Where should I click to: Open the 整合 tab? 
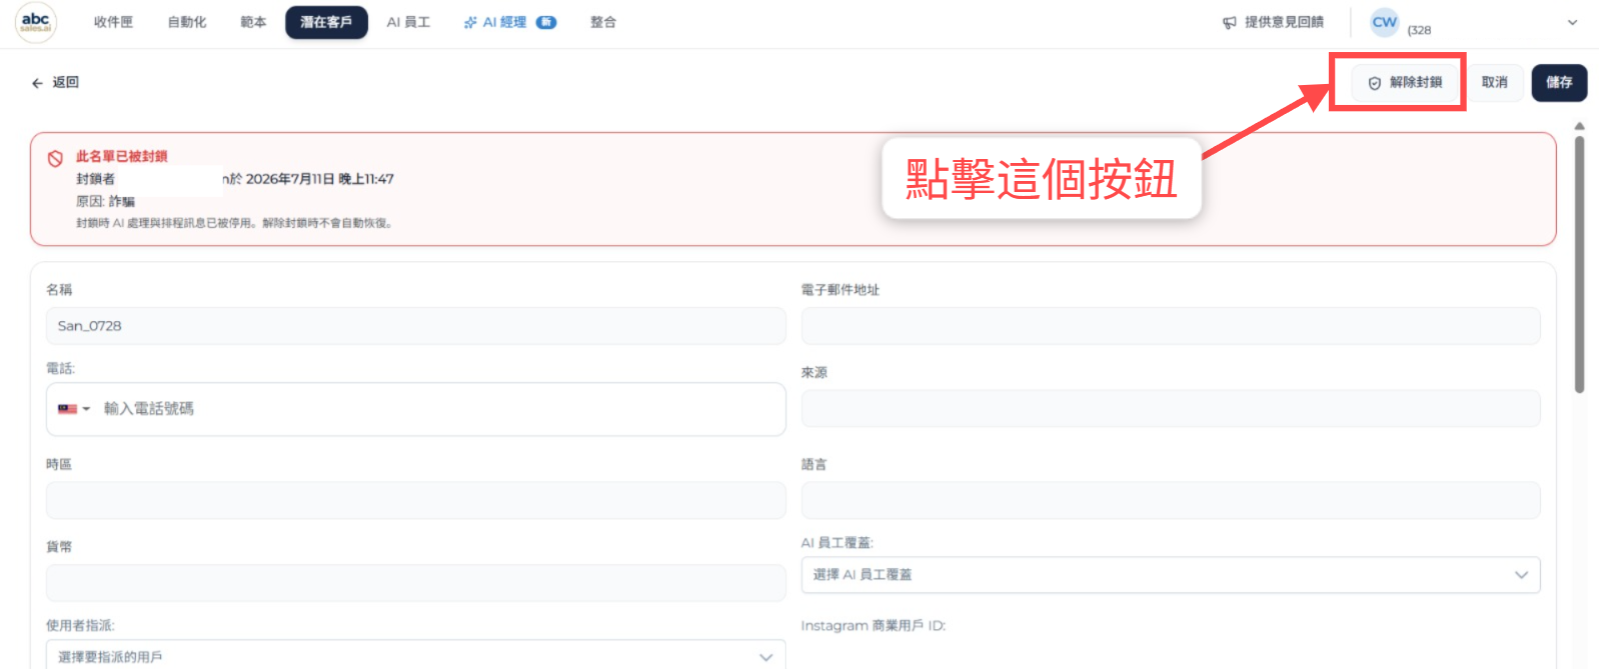[603, 22]
